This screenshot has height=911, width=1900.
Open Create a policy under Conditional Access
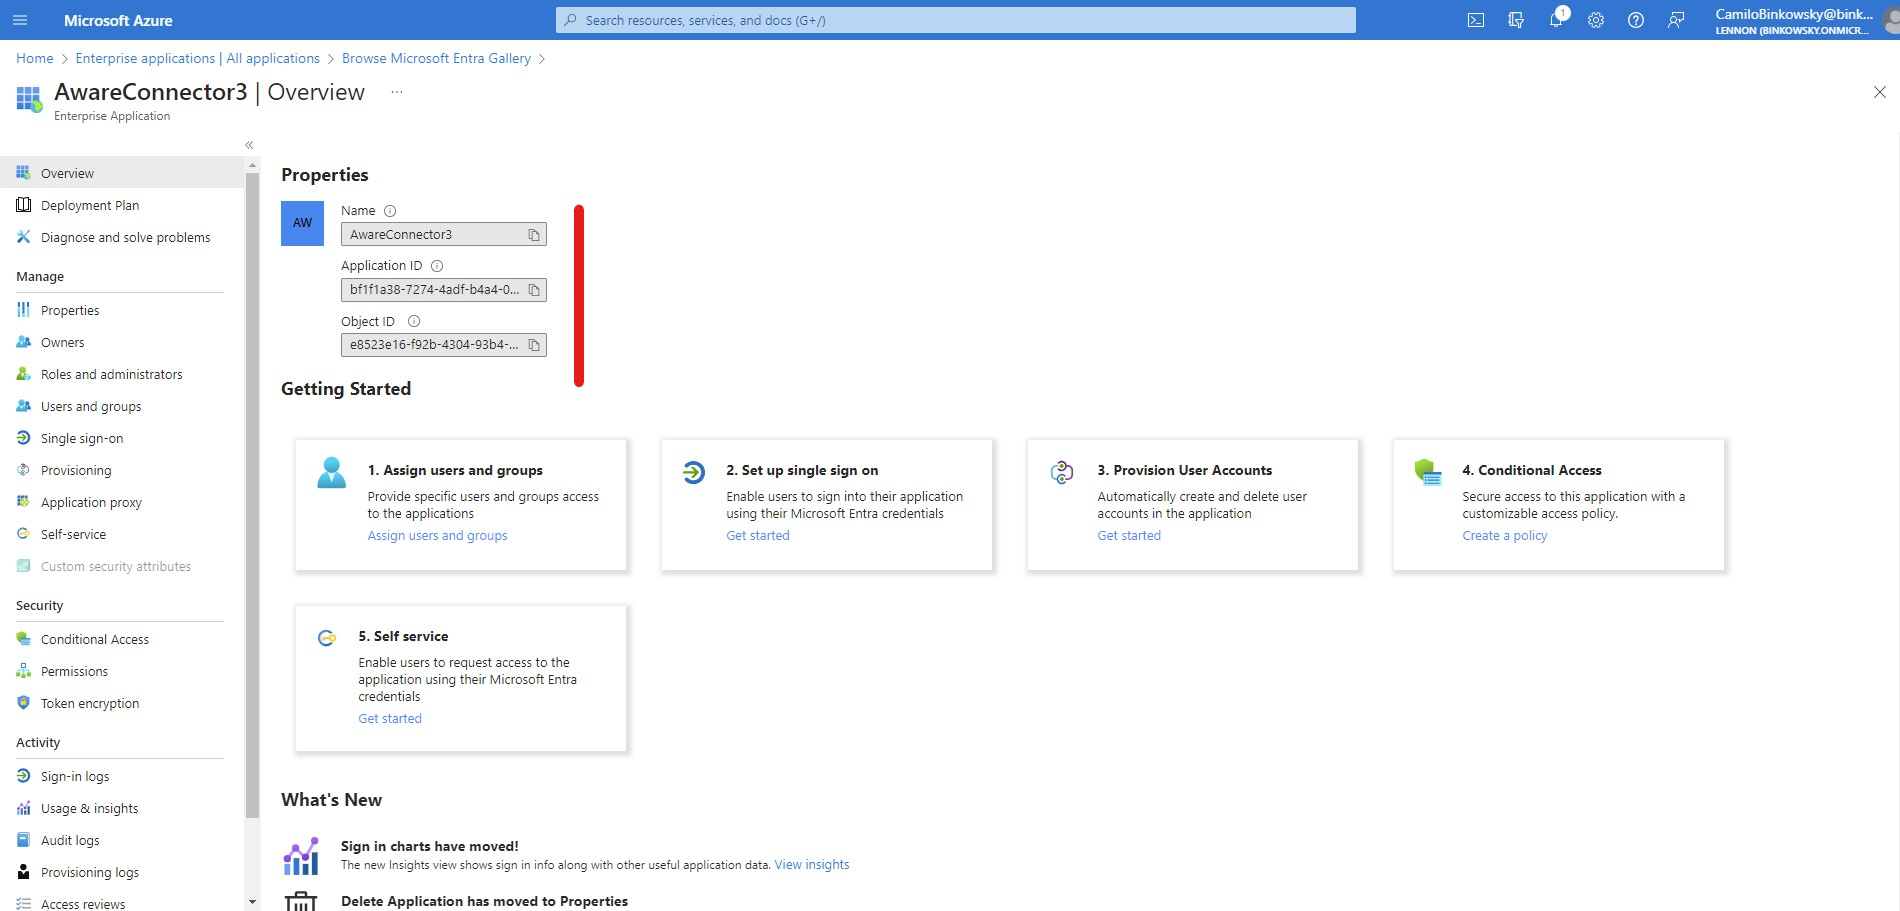click(x=1504, y=535)
